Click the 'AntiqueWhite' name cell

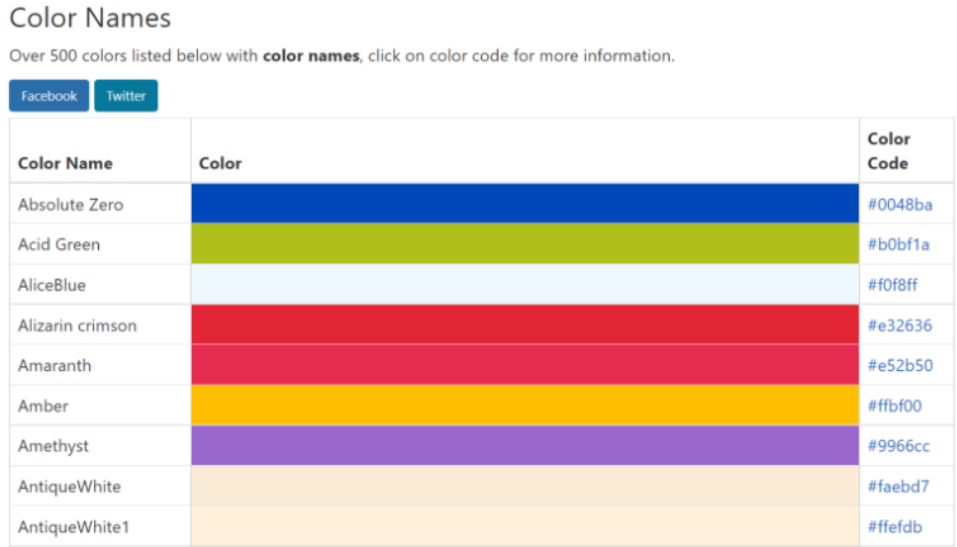[100, 487]
